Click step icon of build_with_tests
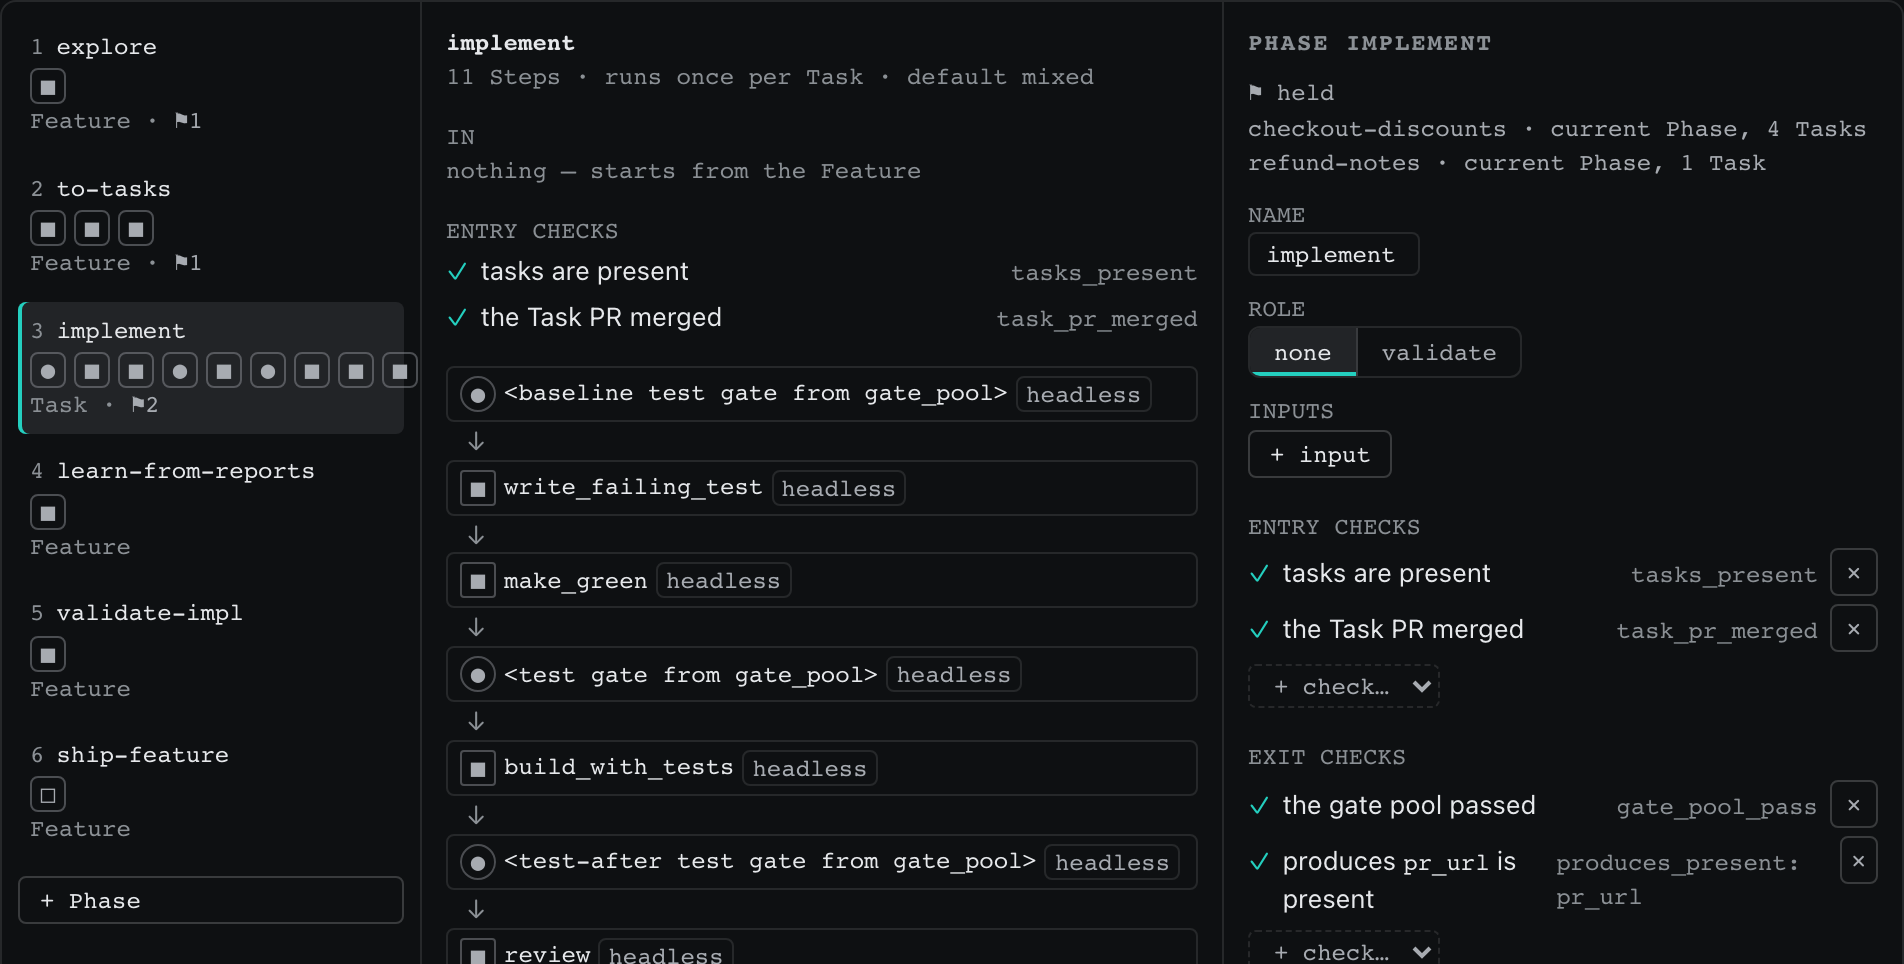Viewport: 1904px width, 964px height. [478, 769]
